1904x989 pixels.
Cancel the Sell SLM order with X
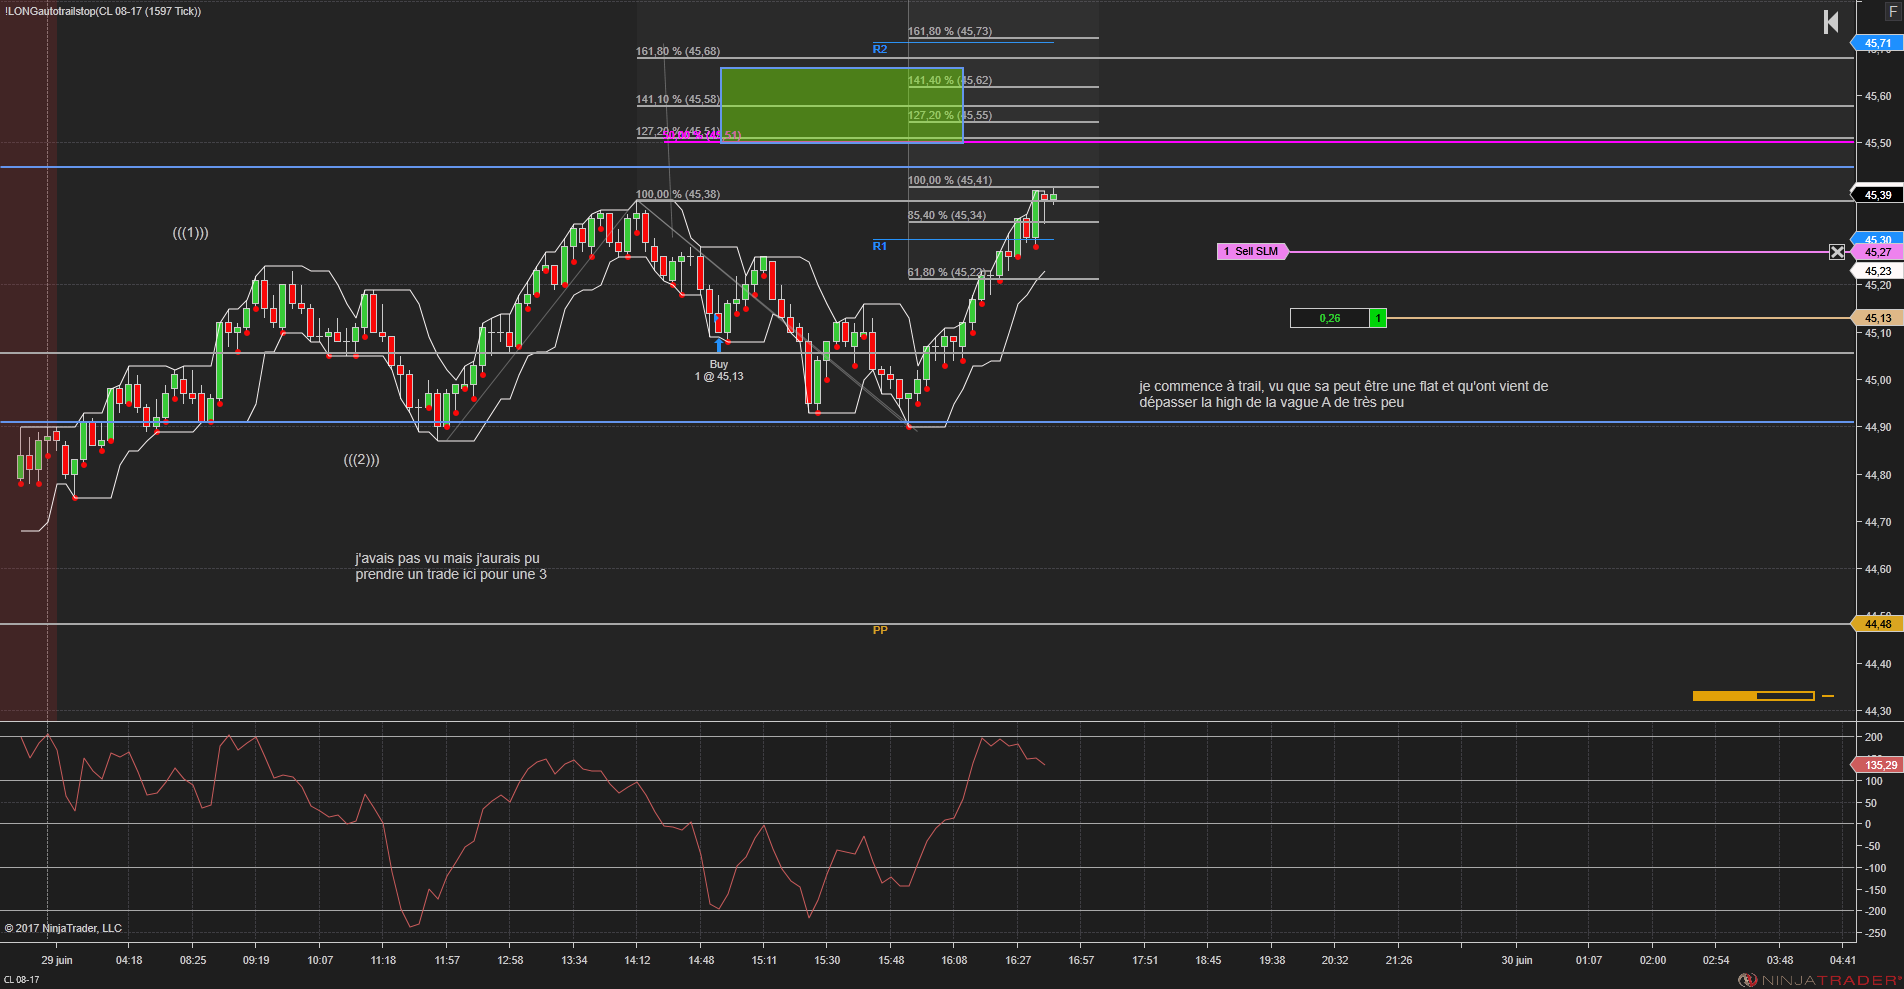[x=1837, y=252]
